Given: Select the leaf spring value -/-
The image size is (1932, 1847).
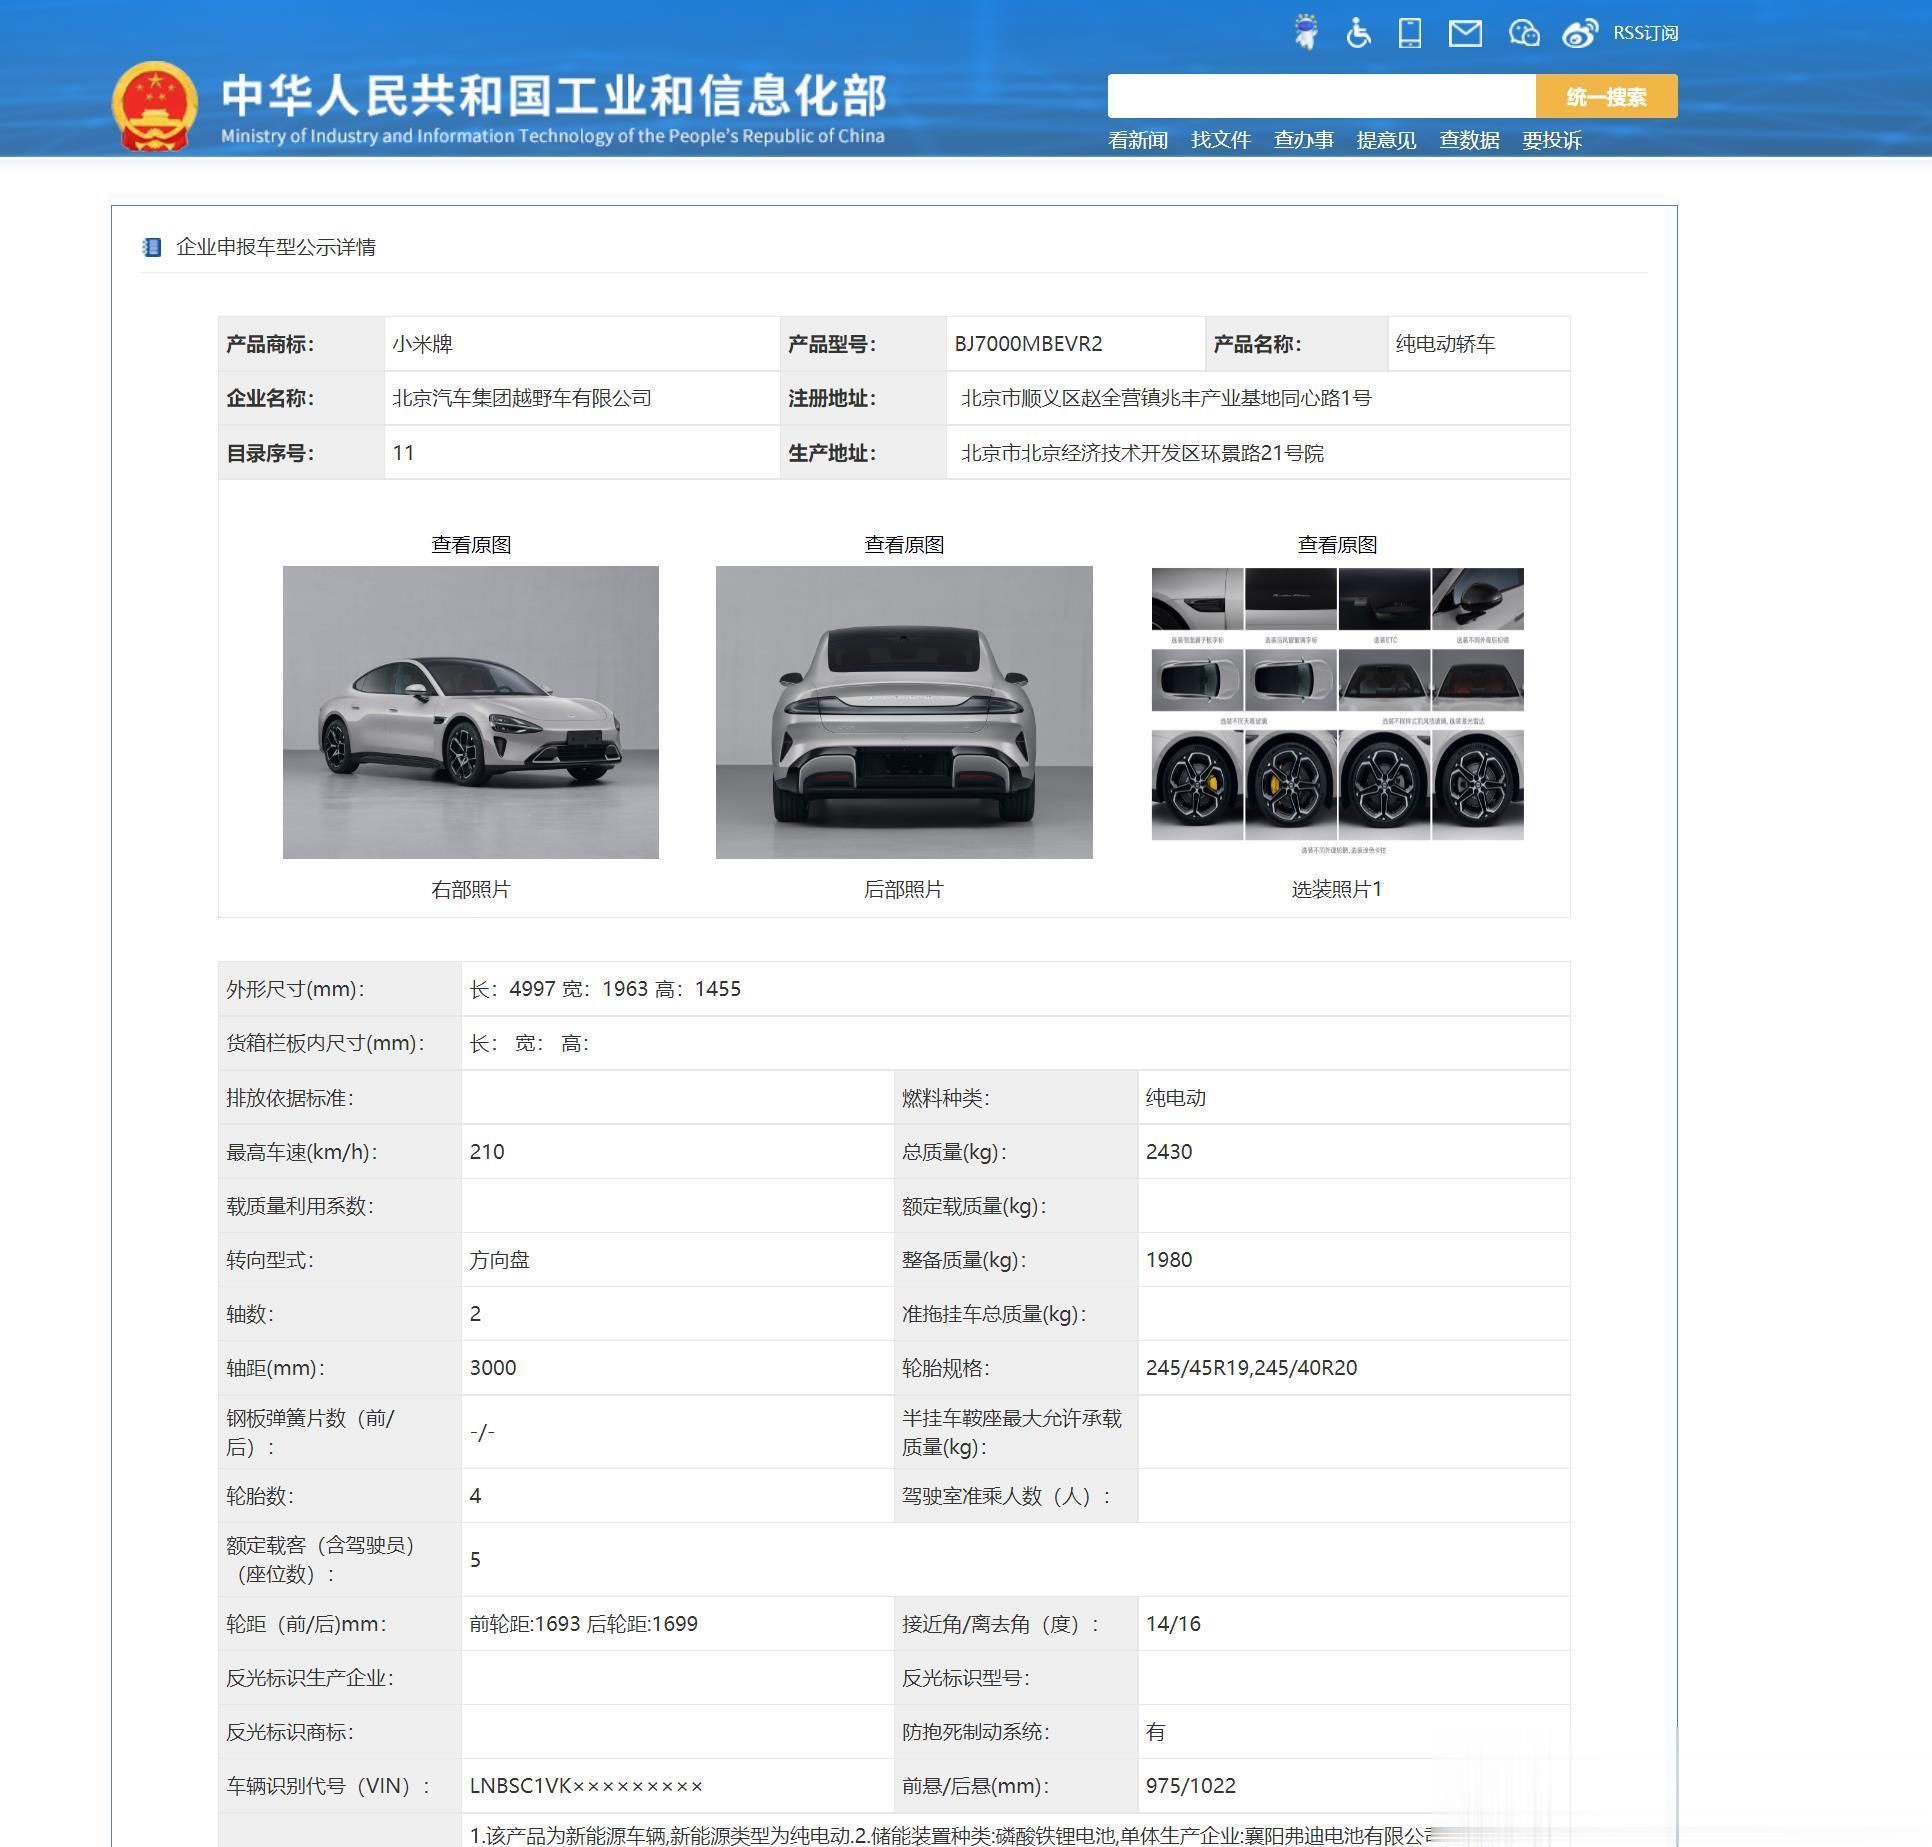Looking at the screenshot, I should pyautogui.click(x=482, y=1432).
